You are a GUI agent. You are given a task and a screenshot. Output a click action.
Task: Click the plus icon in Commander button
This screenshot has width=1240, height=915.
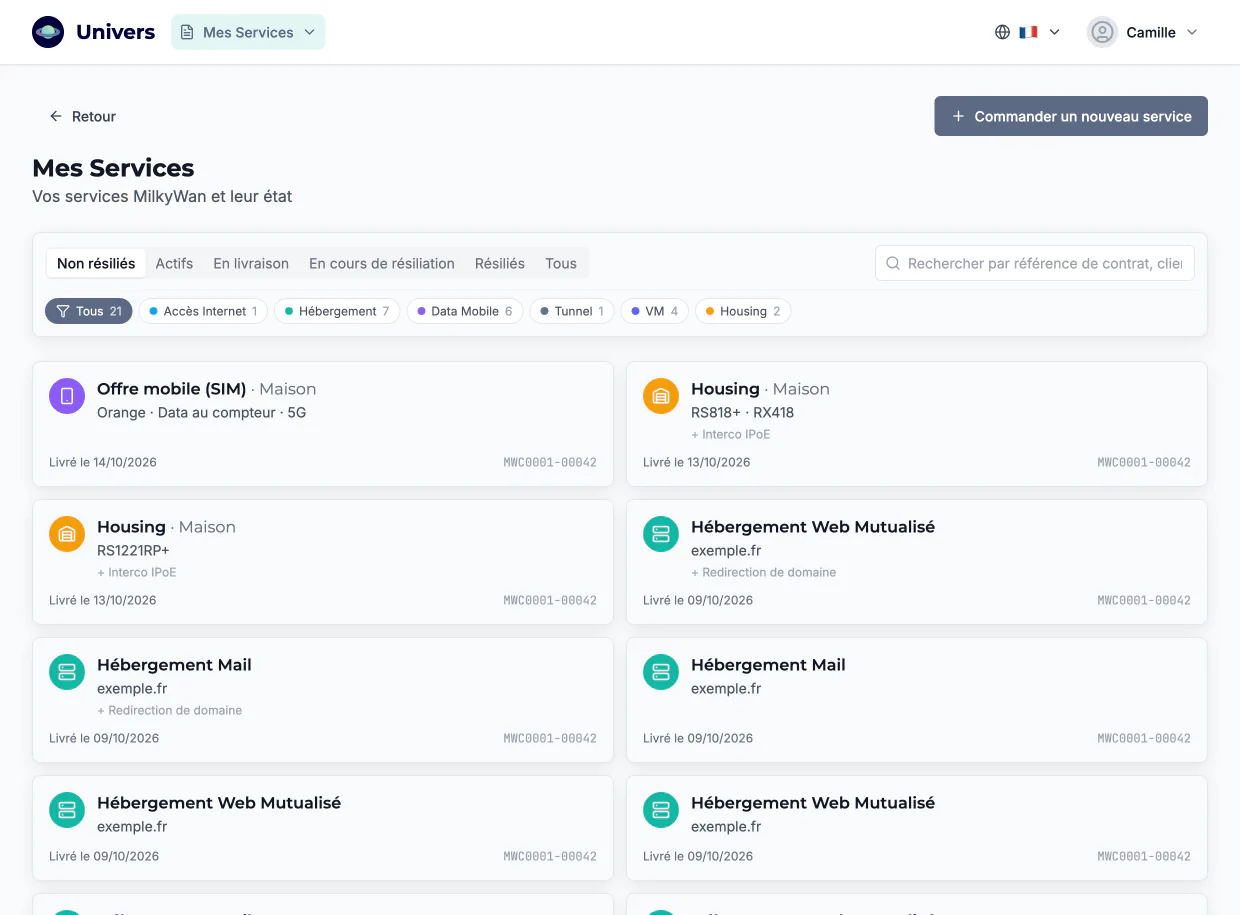point(958,116)
